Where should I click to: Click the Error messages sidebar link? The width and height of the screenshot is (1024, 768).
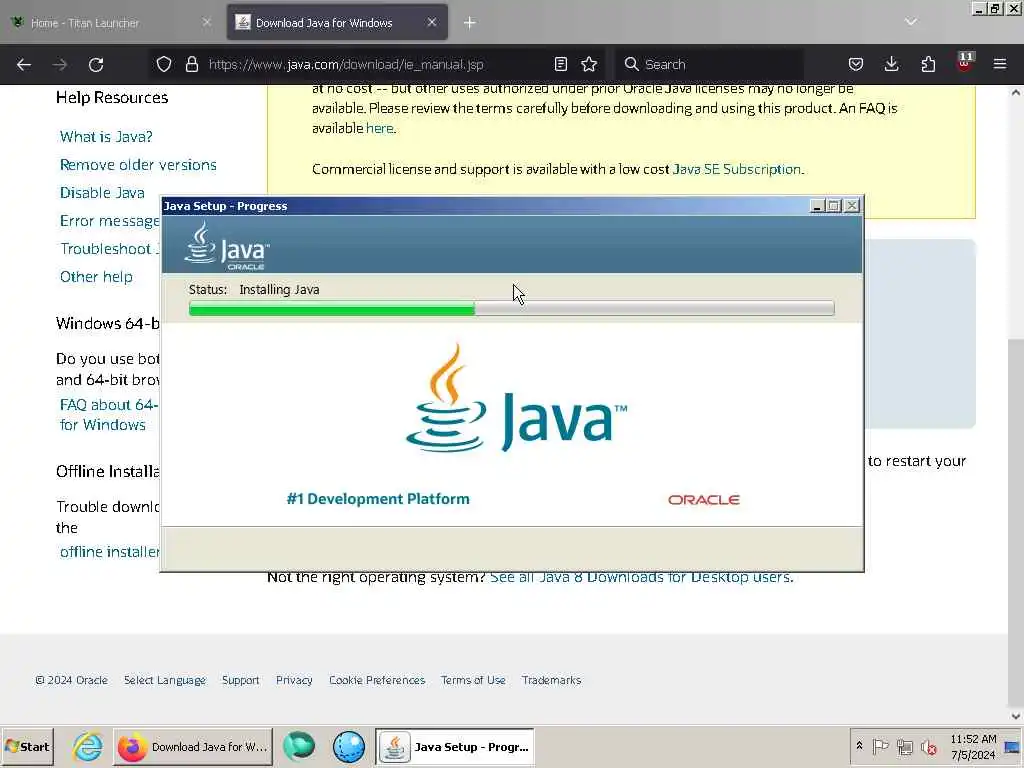click(x=109, y=221)
